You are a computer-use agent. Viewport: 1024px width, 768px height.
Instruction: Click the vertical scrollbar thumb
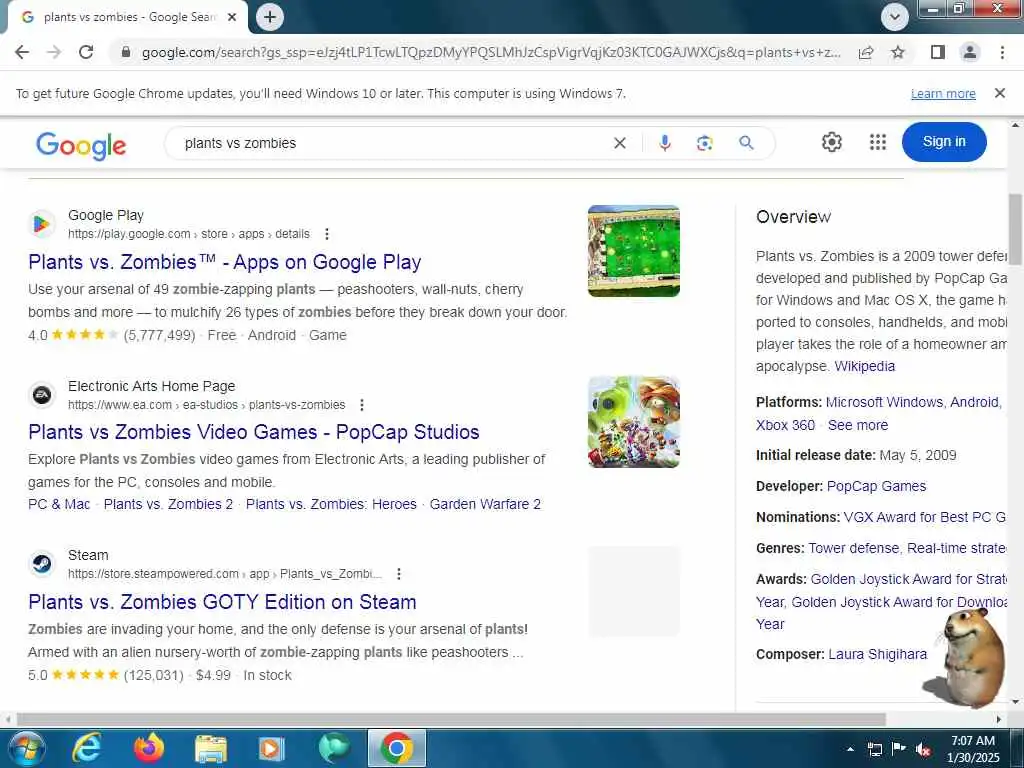point(1015,229)
